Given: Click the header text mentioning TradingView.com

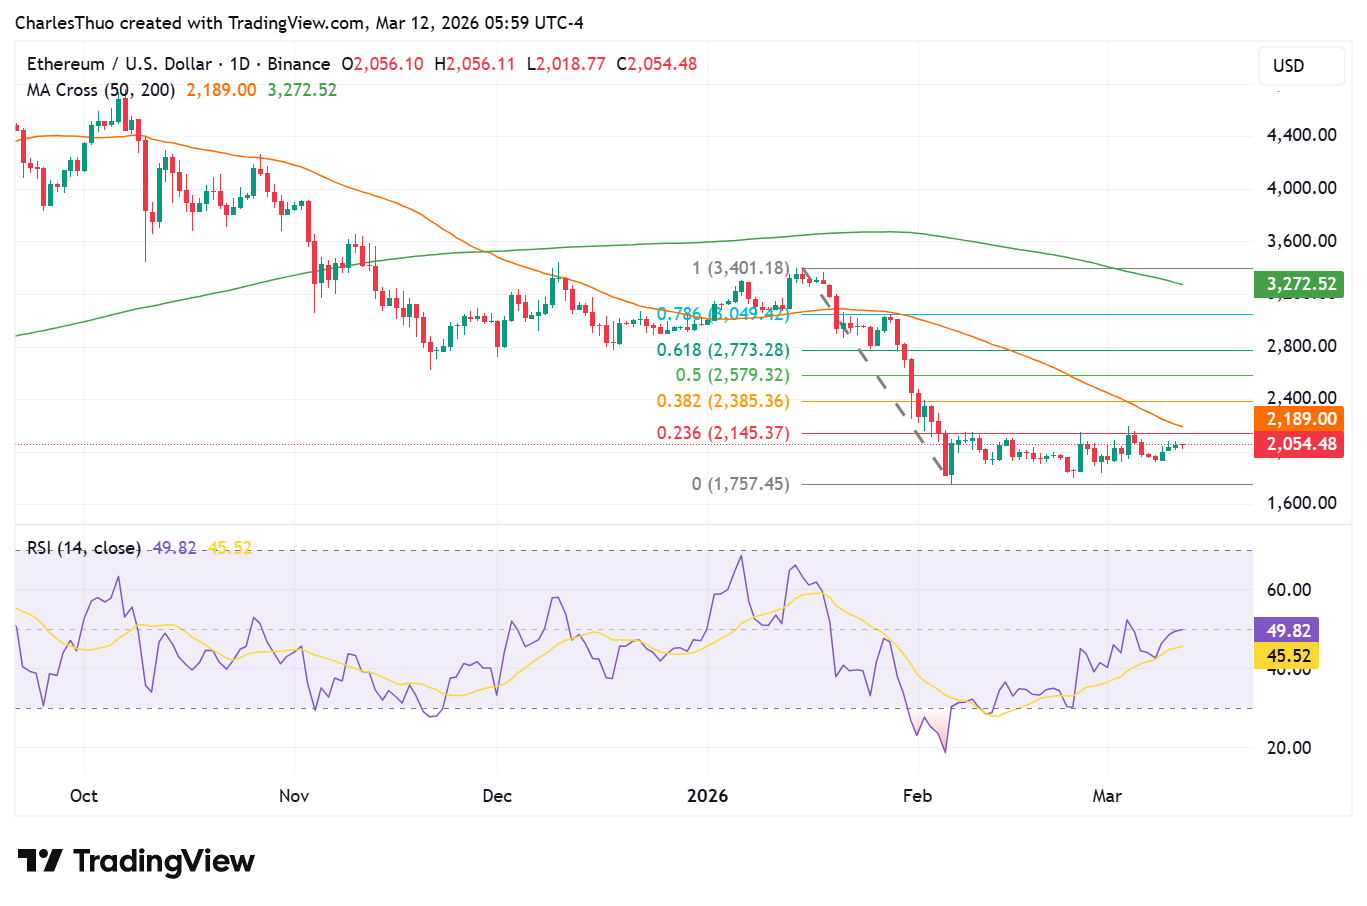Looking at the screenshot, I should [x=299, y=23].
